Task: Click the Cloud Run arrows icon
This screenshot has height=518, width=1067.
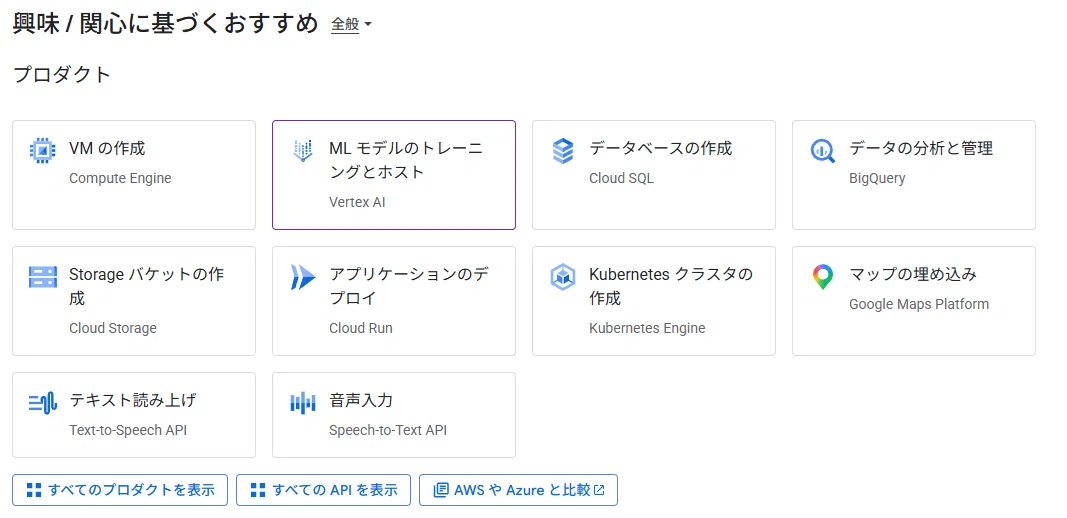Action: pos(303,277)
